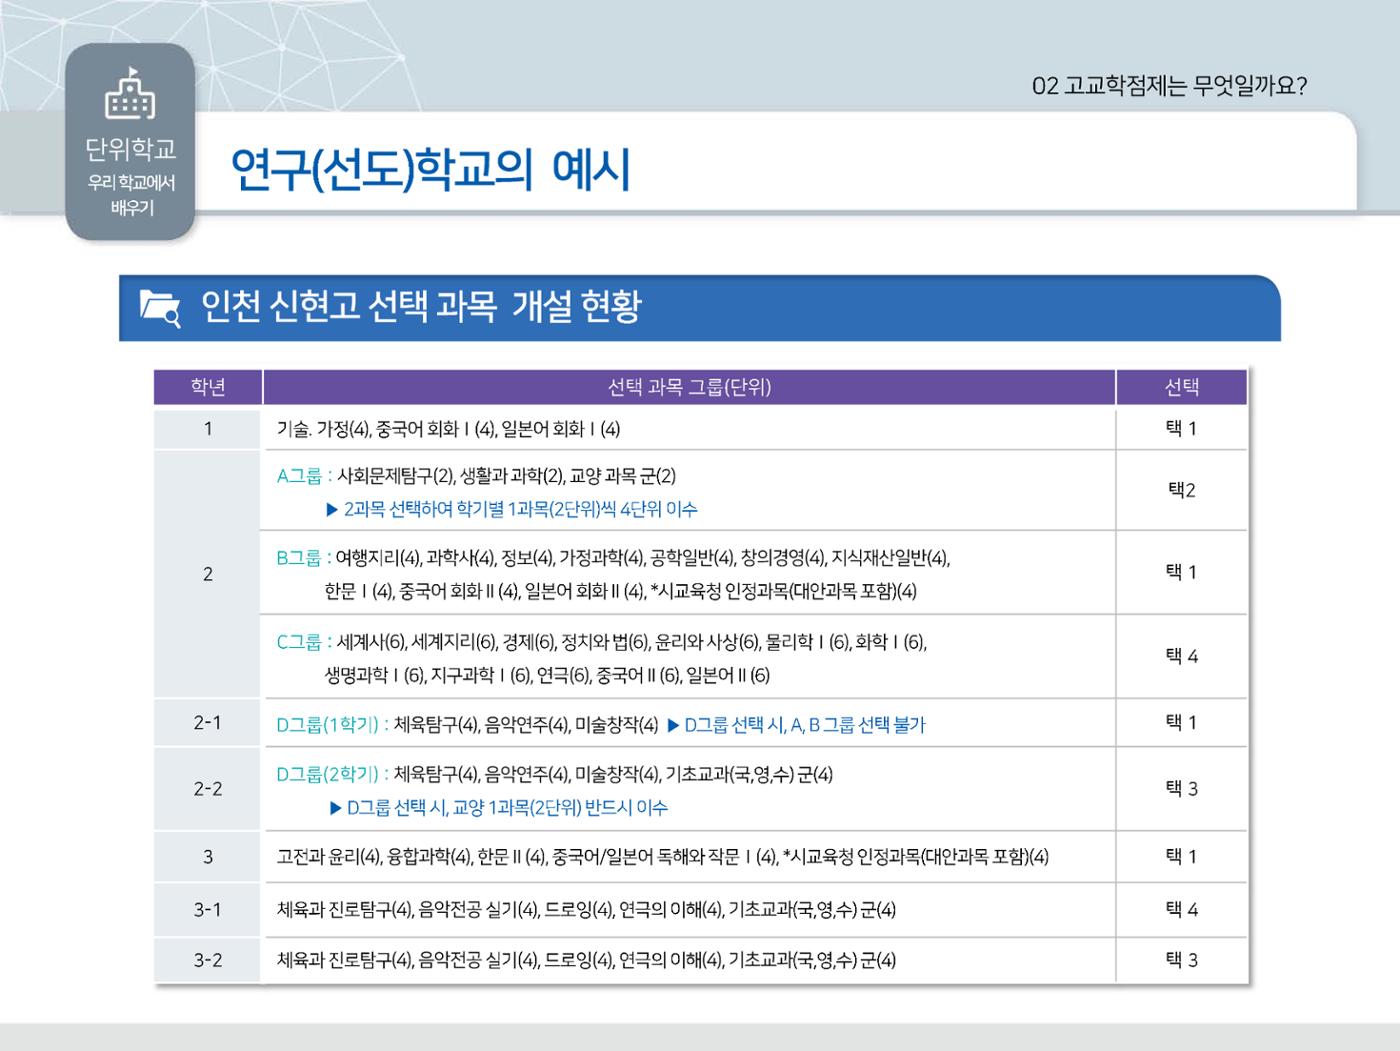Click the note D그룹 선택 시, 교양 1과목(2단위) 반드시 이수
The image size is (1400, 1051).
pyautogui.click(x=498, y=807)
